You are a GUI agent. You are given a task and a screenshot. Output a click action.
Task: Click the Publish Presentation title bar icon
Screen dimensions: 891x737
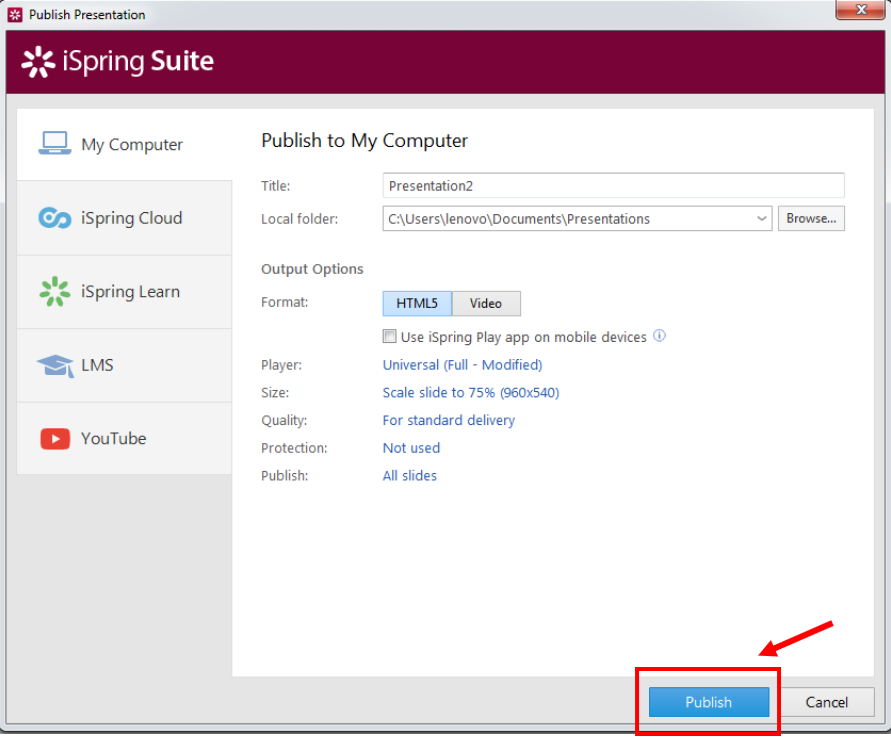coord(15,15)
